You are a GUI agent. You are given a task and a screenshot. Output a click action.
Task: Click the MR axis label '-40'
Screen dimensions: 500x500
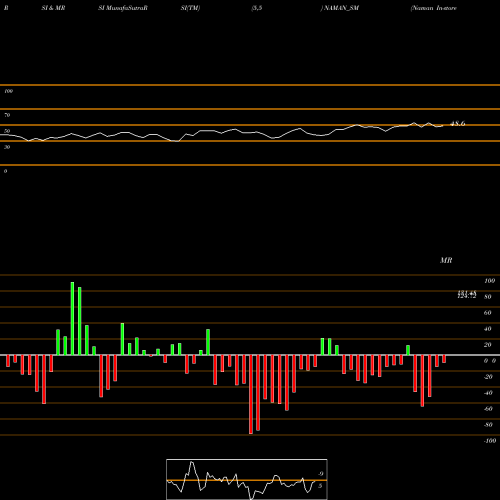[488, 393]
